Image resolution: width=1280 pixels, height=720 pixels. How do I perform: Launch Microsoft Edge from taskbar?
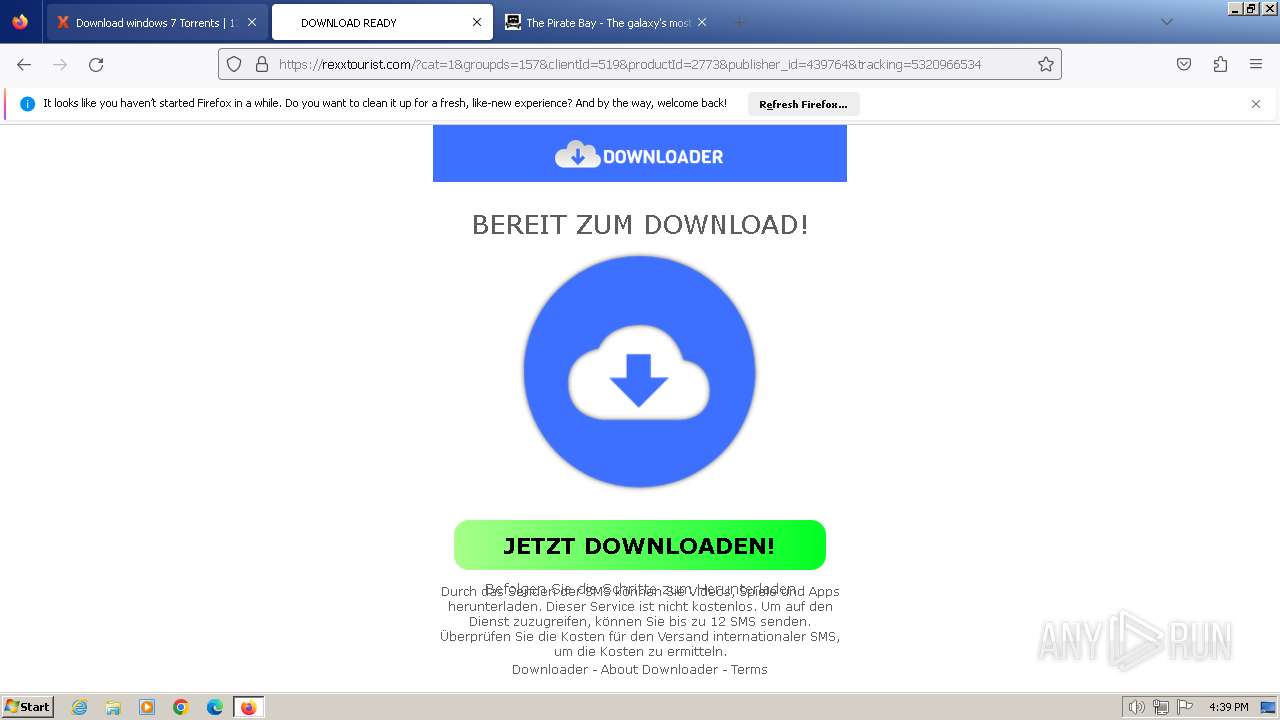[x=215, y=707]
